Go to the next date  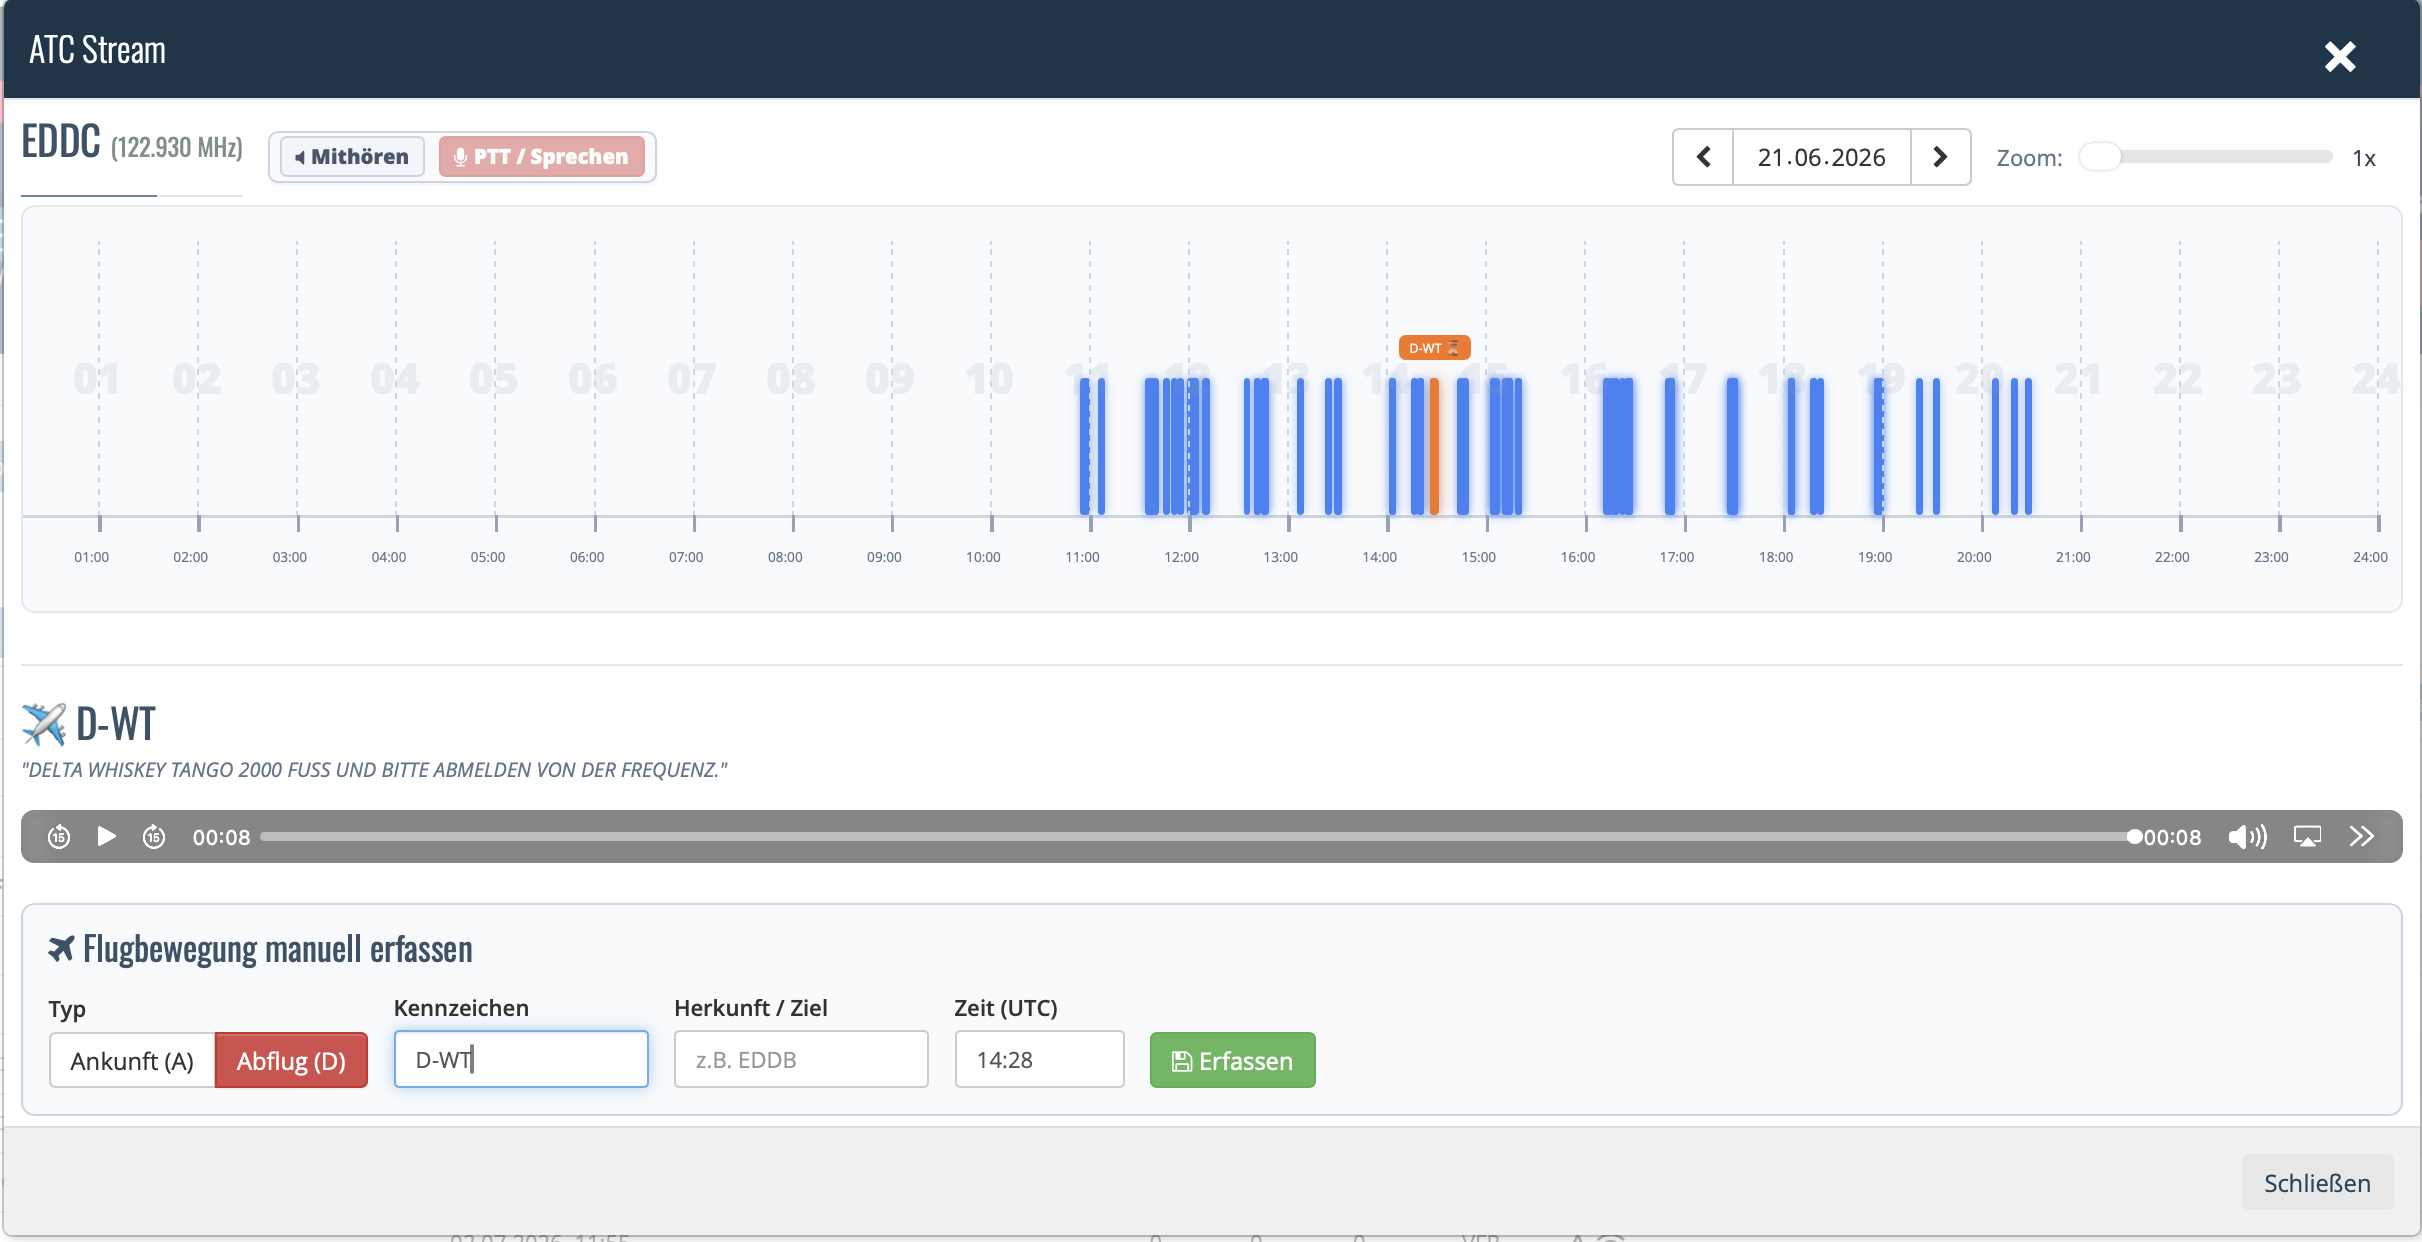[1940, 157]
